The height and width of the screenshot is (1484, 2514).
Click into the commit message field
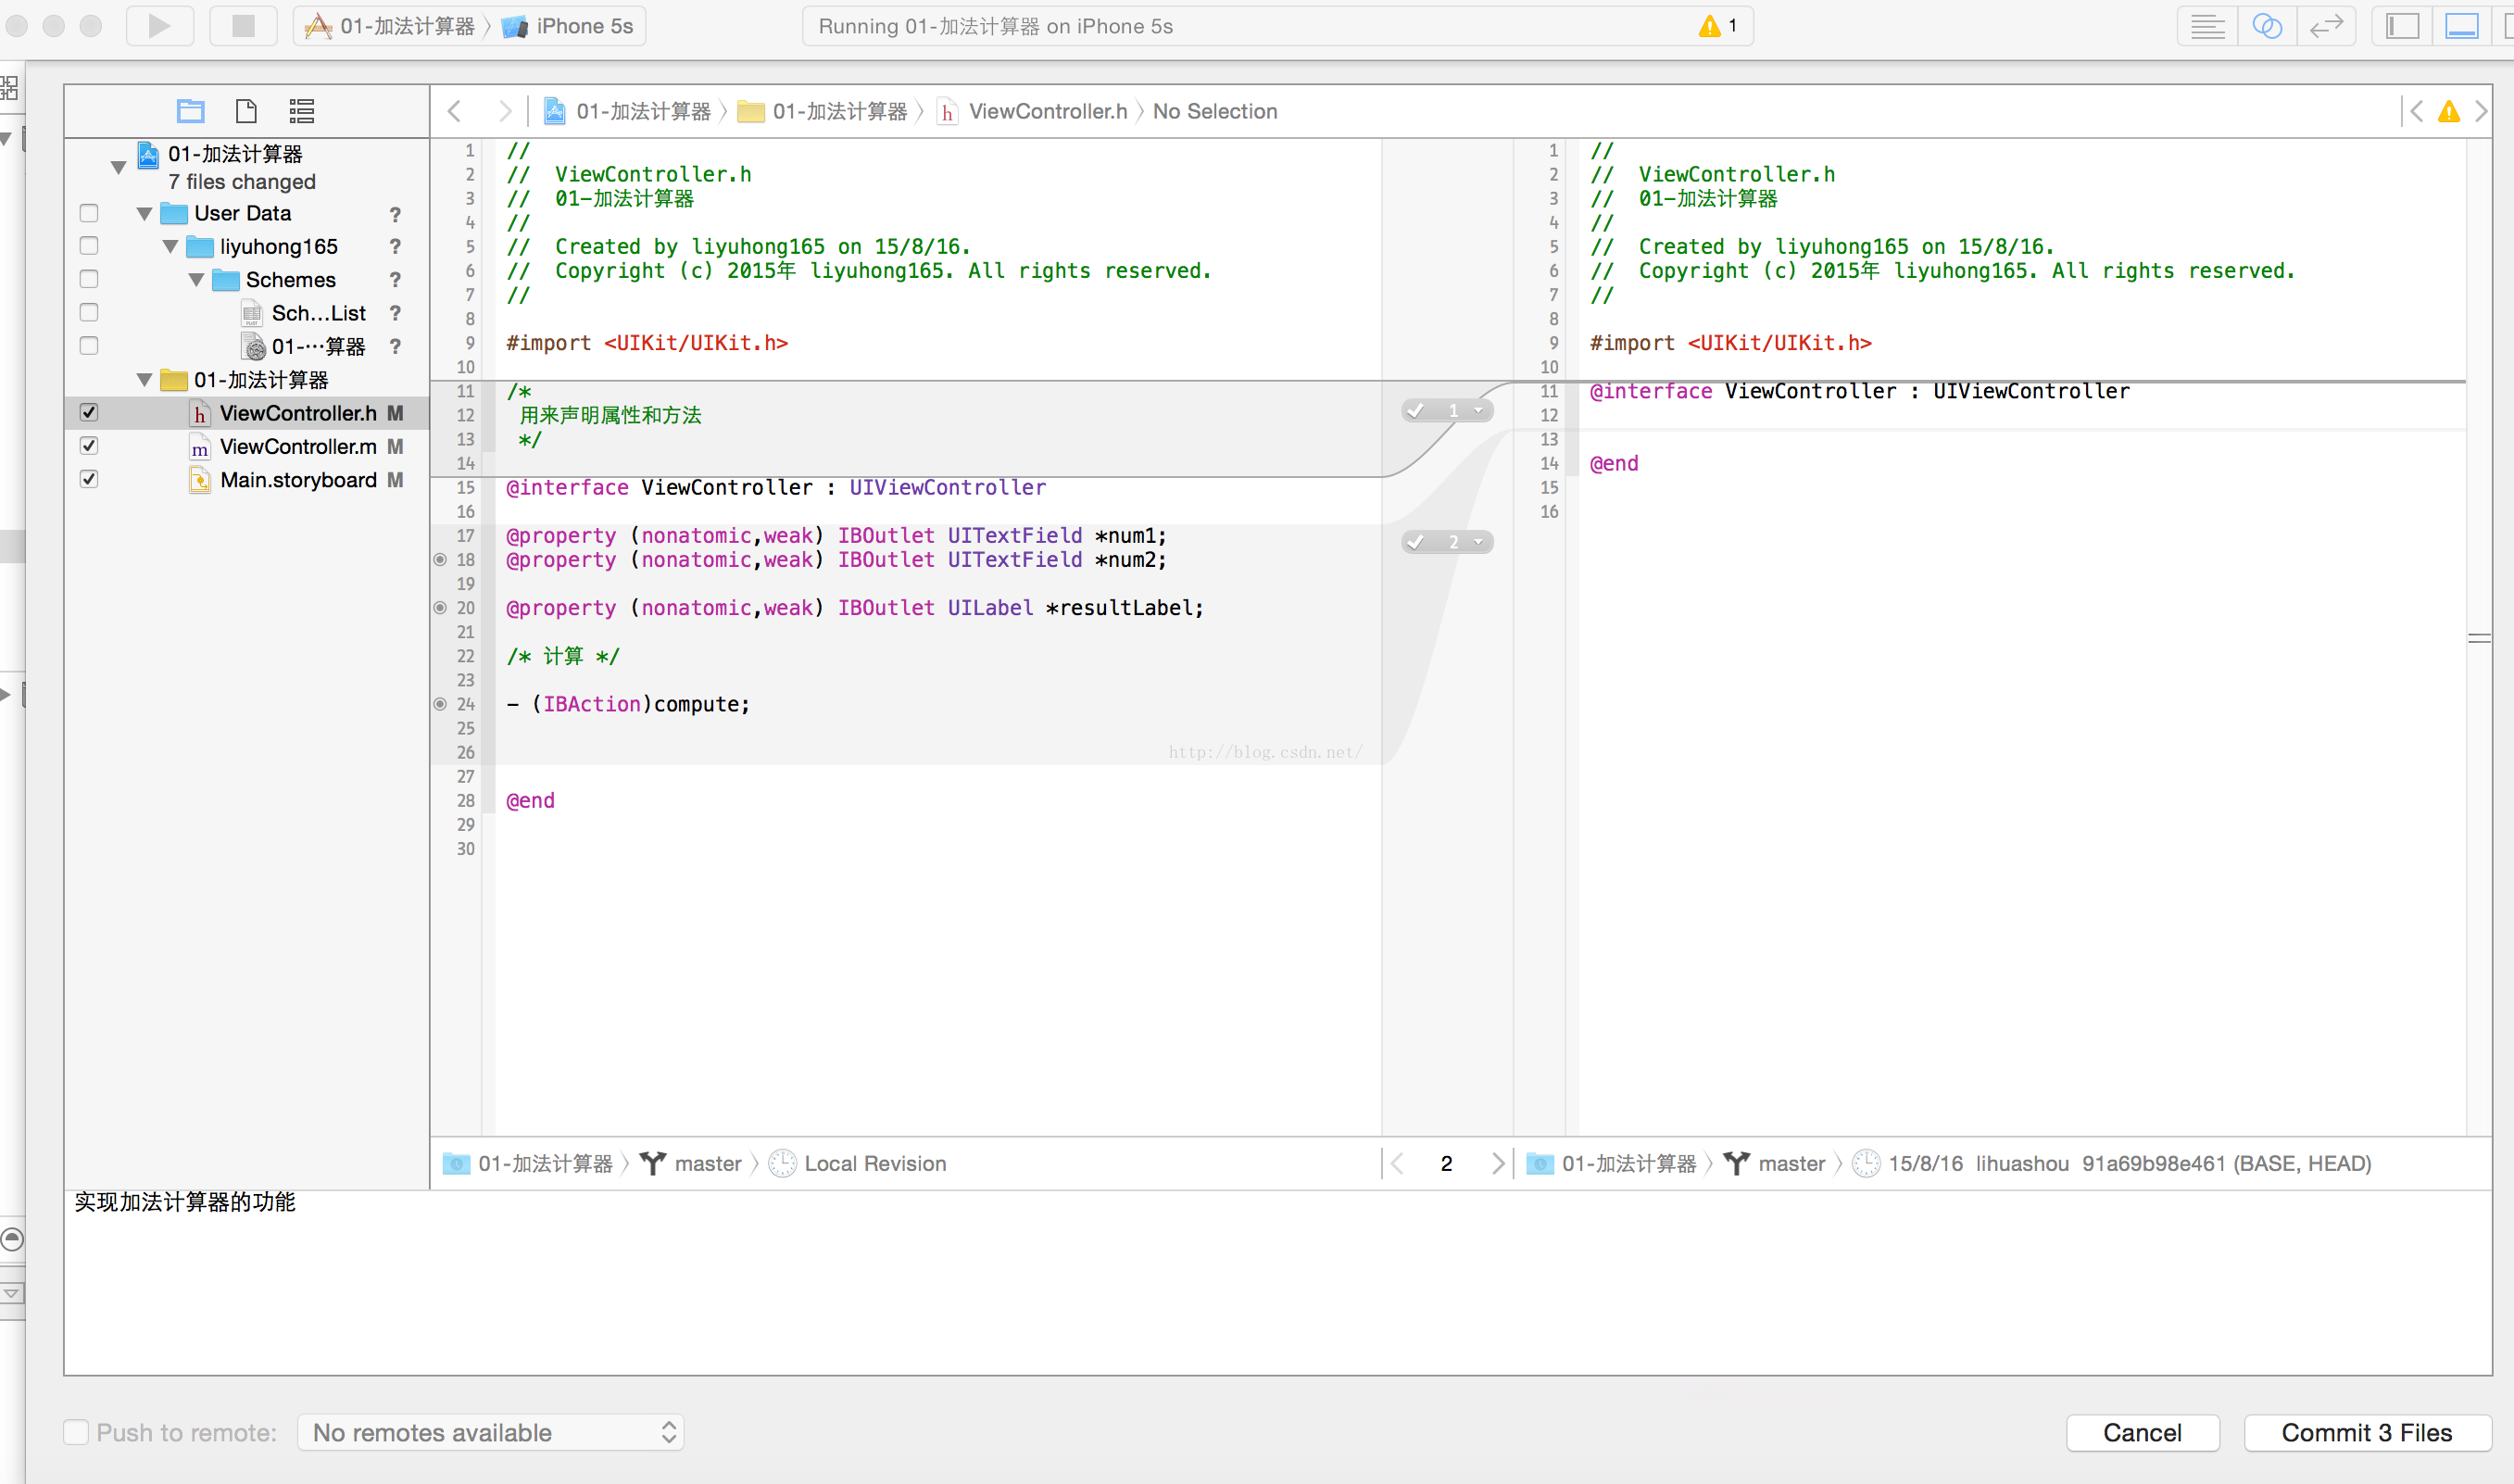pyautogui.click(x=1277, y=1282)
